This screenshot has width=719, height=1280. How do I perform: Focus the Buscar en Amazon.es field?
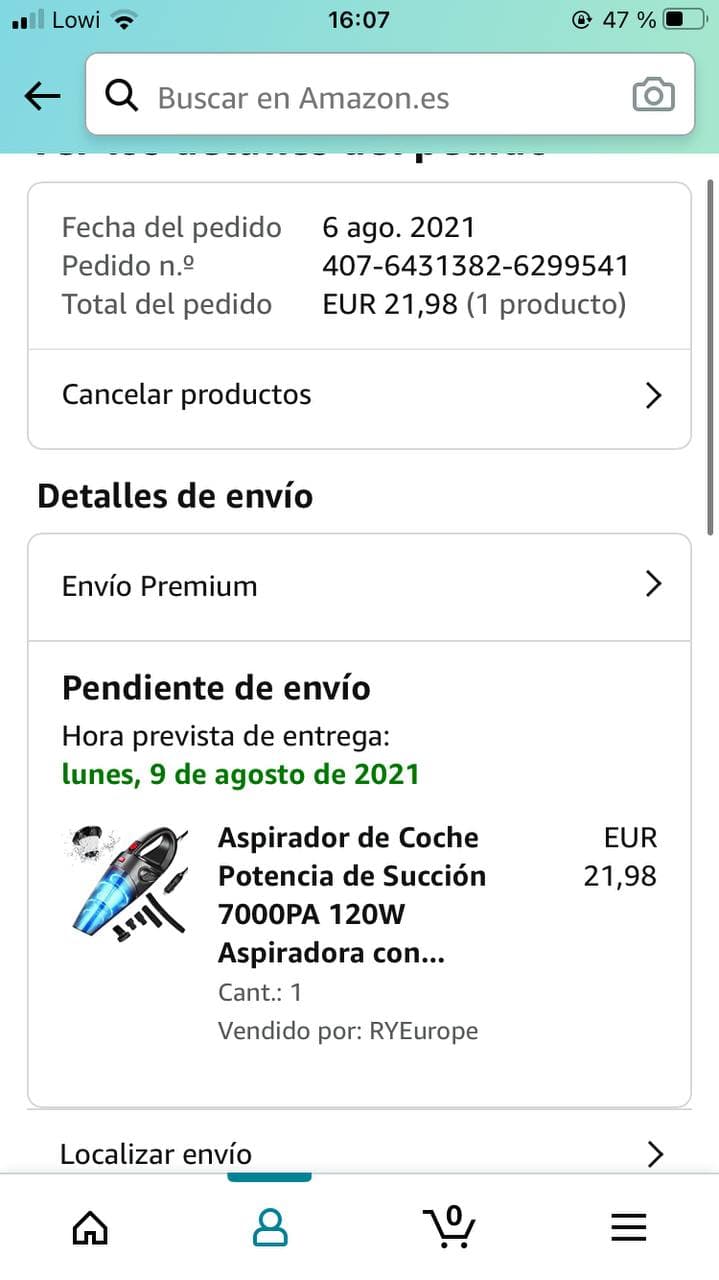[x=380, y=98]
